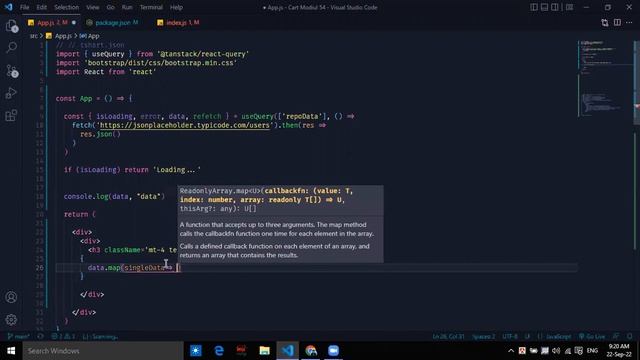
Task: Open the Selection menu
Action: 67,7
